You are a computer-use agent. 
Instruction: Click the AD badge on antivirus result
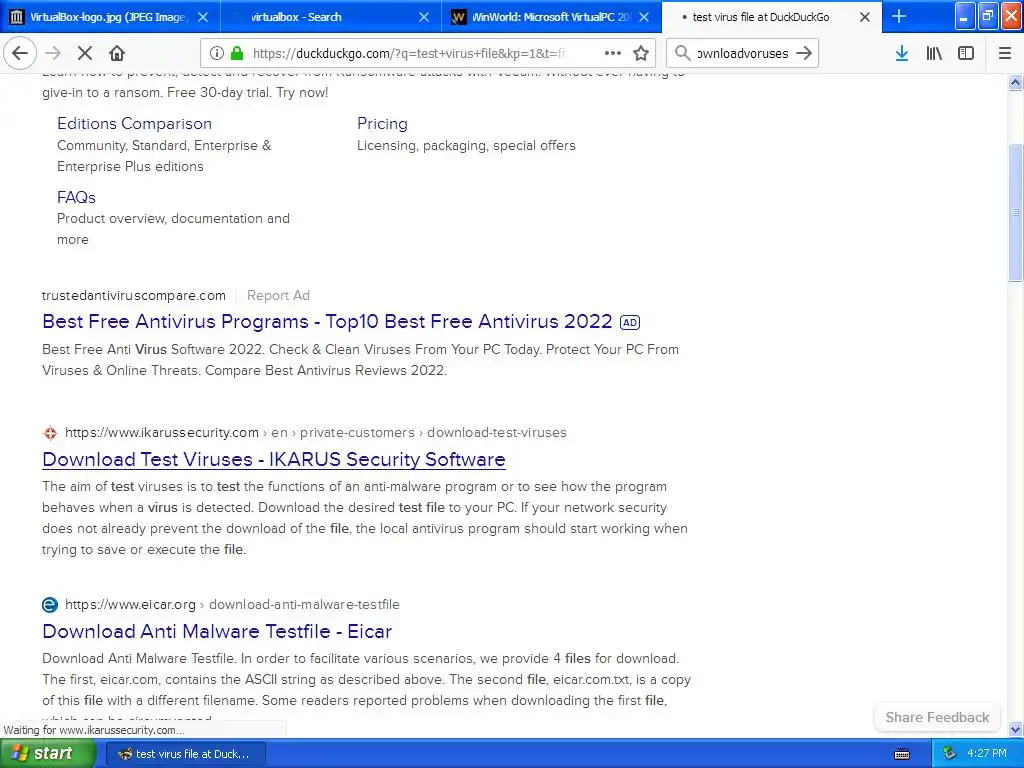click(x=630, y=322)
